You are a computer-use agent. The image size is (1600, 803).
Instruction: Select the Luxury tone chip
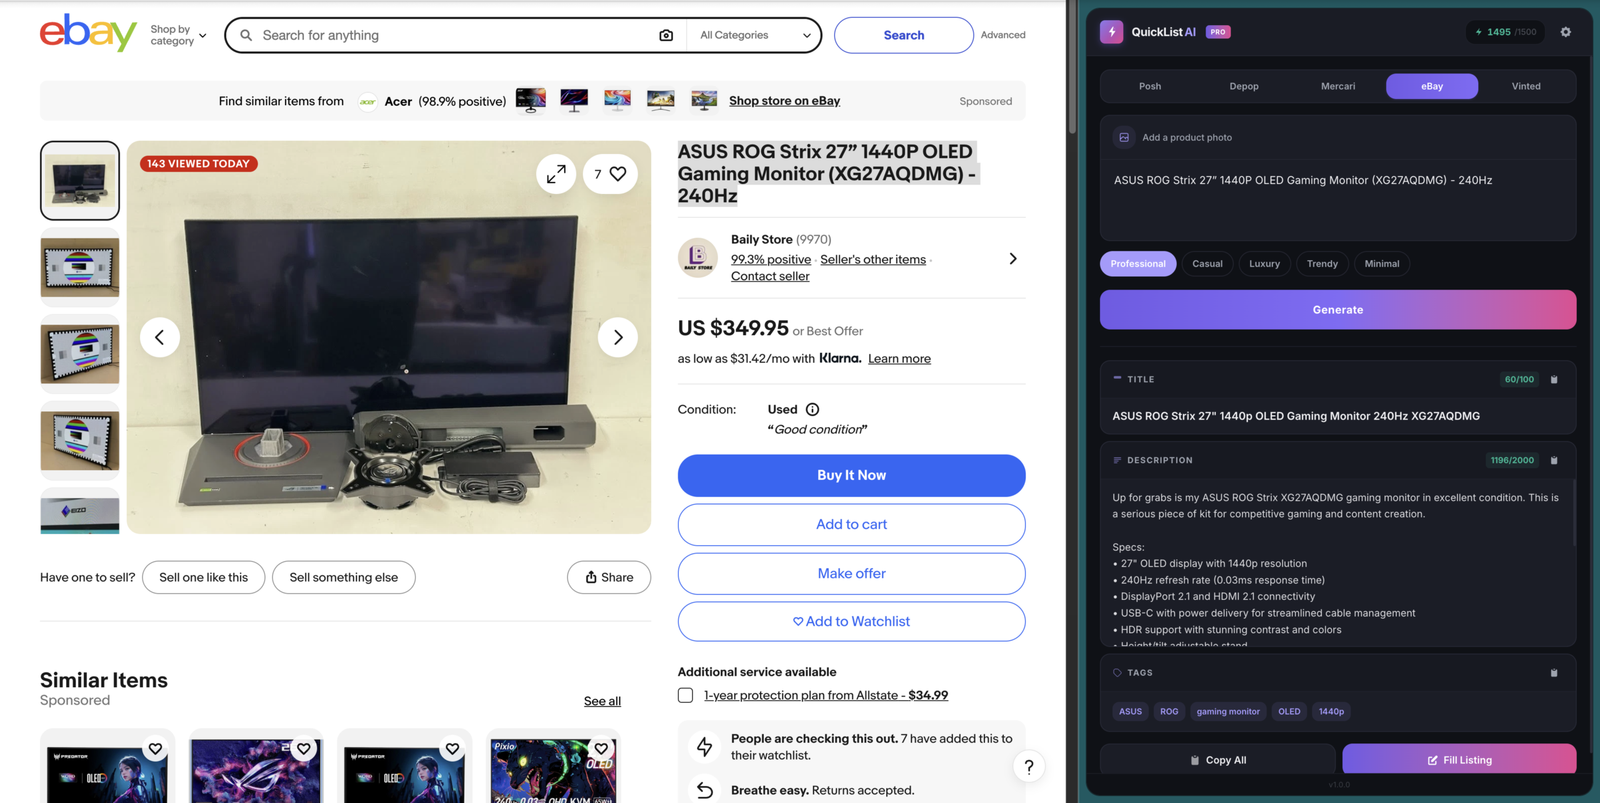(1264, 264)
